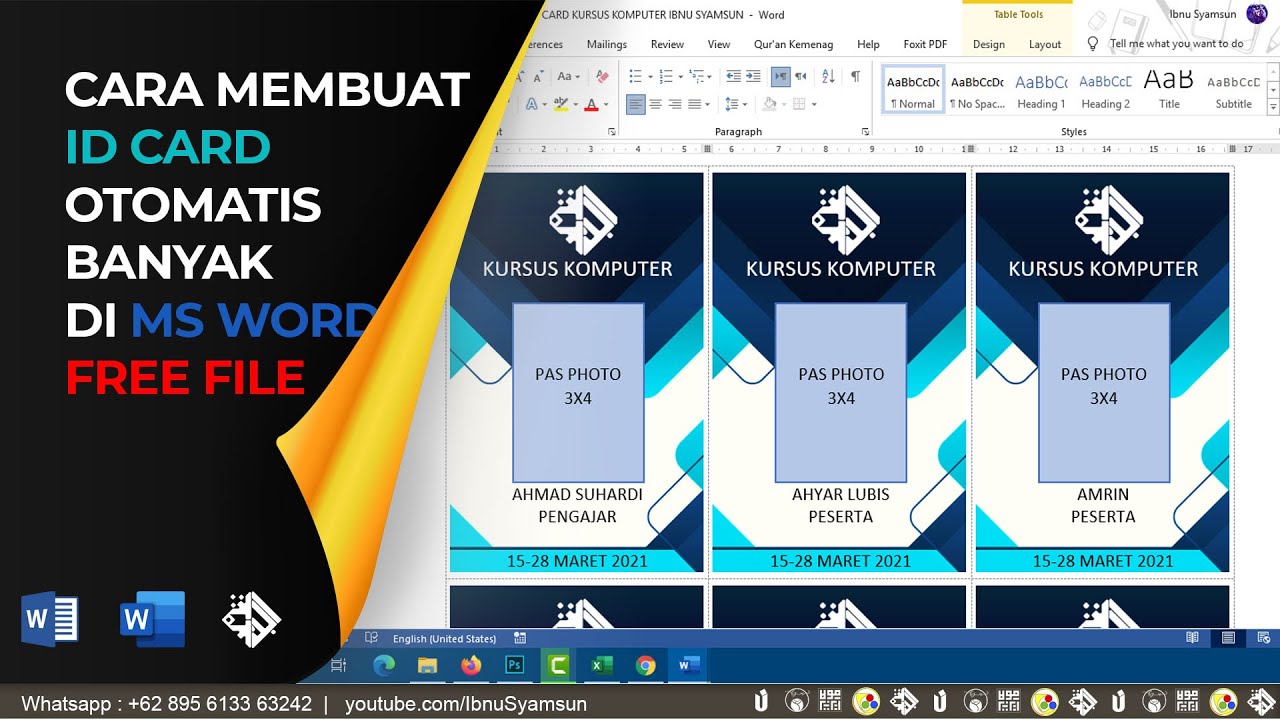Open Google Chrome from the taskbar
This screenshot has width=1280, height=720.
coord(645,665)
